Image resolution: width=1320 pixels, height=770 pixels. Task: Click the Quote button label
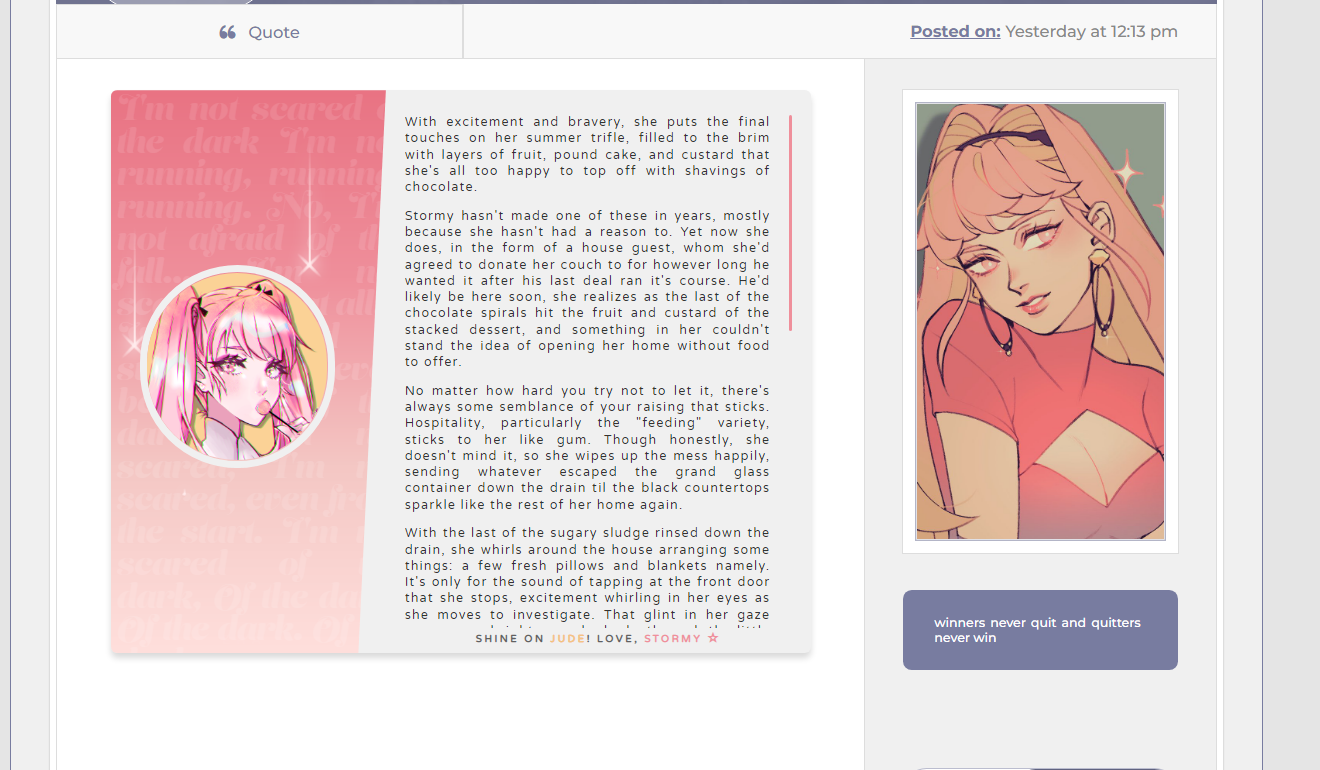(274, 32)
